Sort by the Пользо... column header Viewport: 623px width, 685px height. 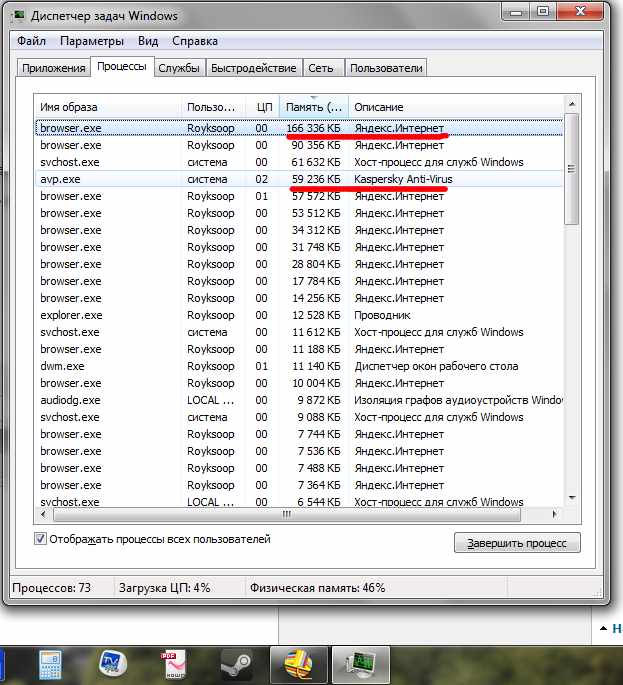click(214, 107)
